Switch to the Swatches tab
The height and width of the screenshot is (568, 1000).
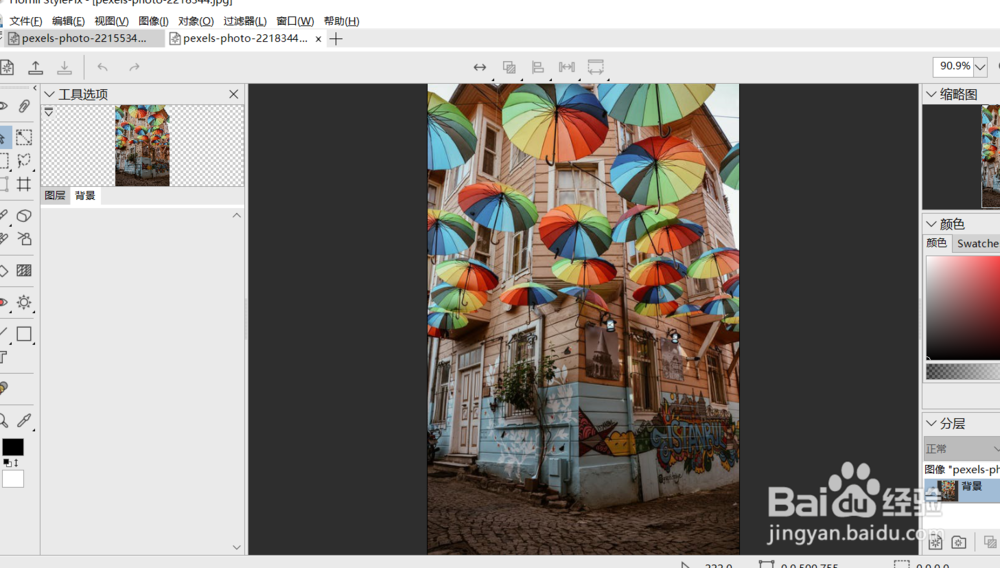point(977,244)
